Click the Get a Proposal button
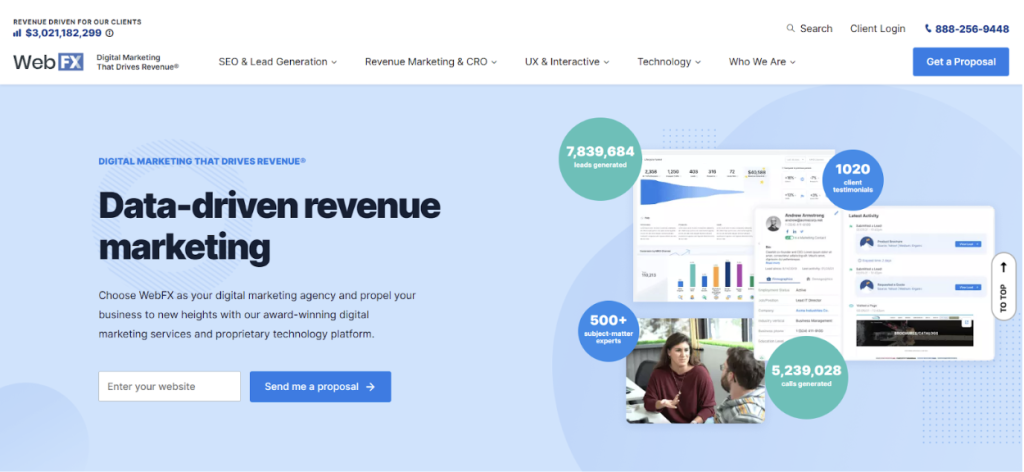 coord(961,62)
